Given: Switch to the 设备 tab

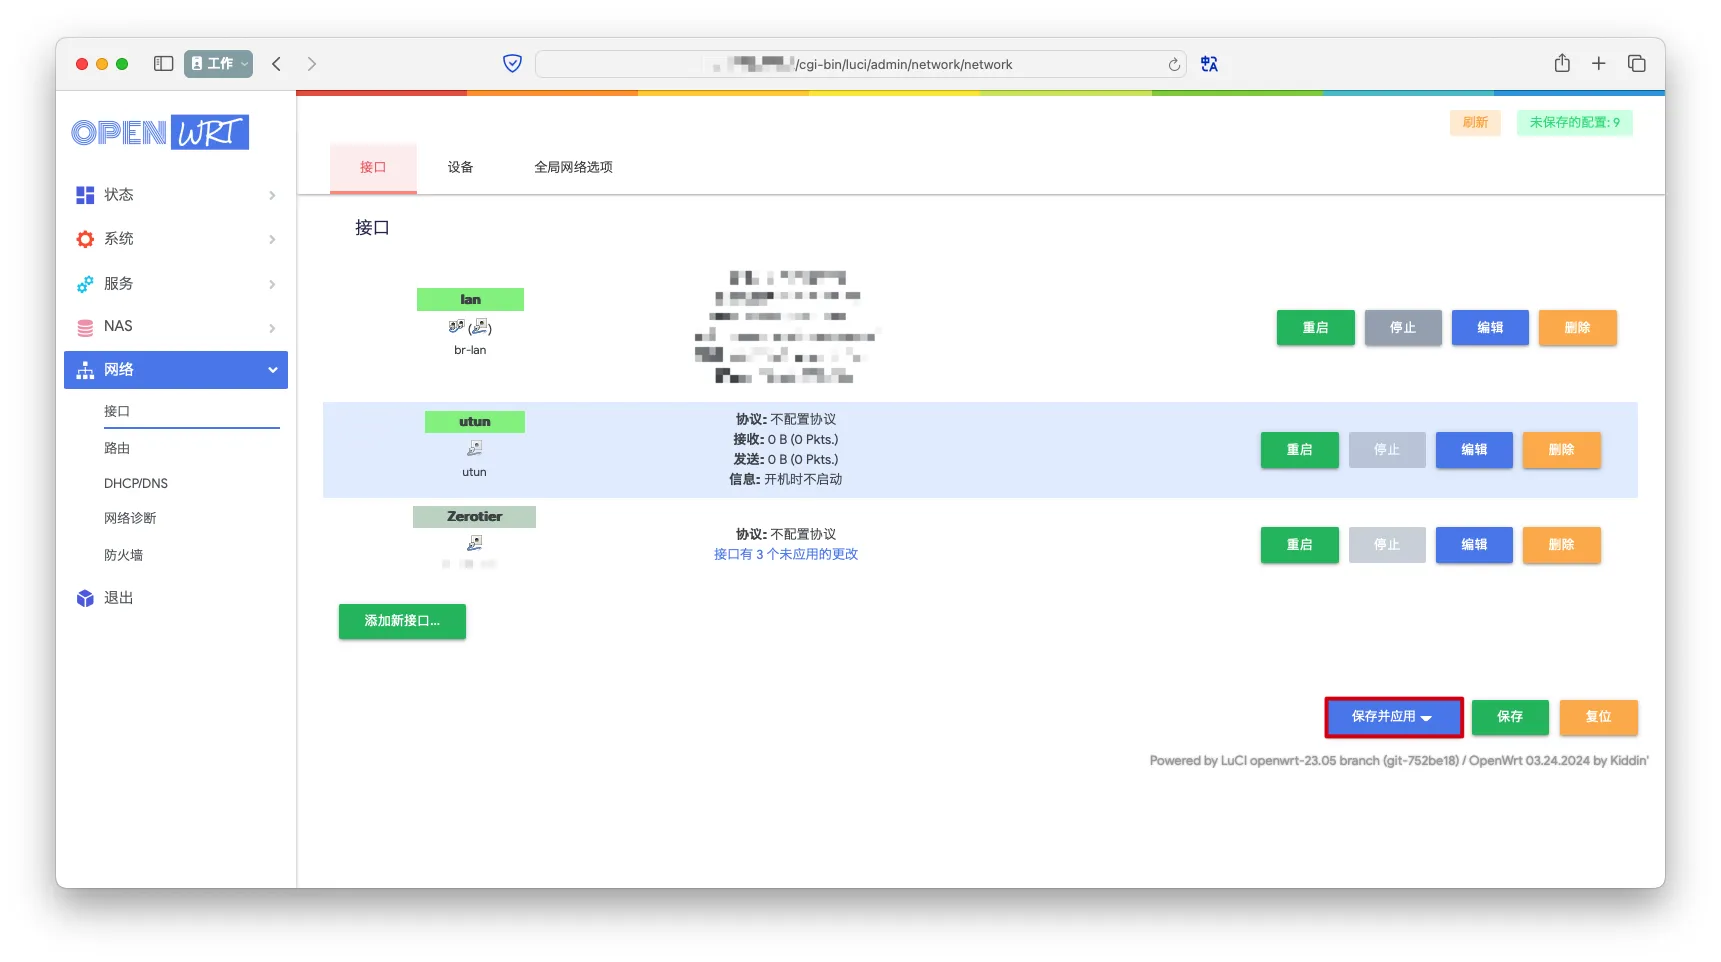Looking at the screenshot, I should 460,167.
